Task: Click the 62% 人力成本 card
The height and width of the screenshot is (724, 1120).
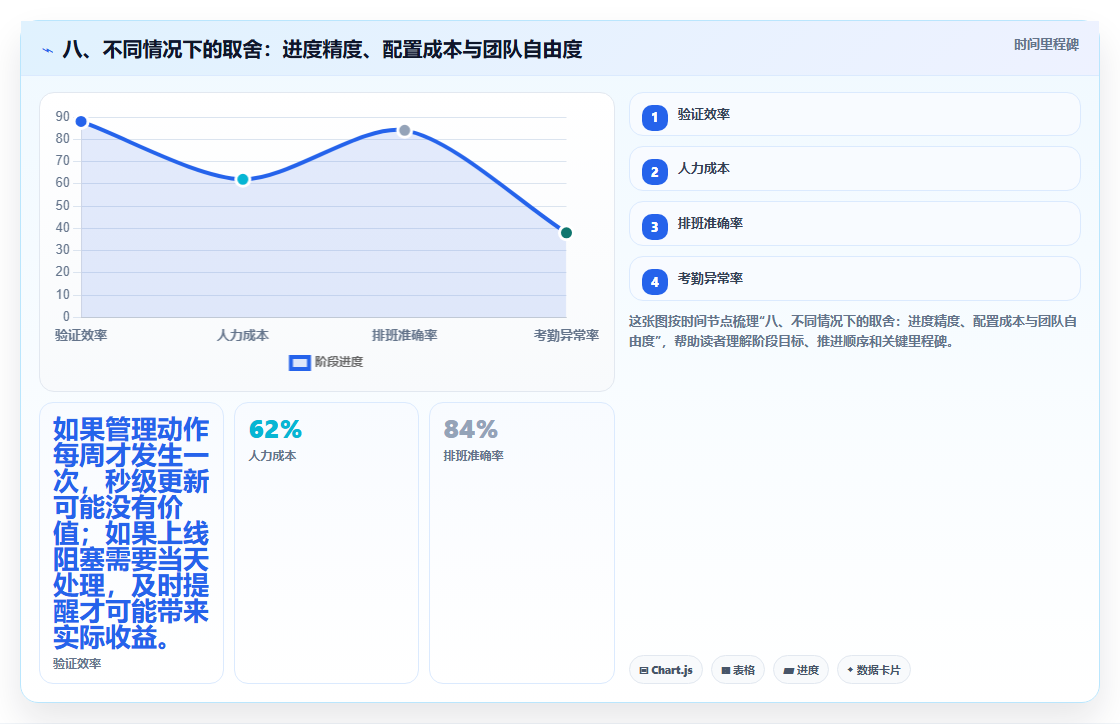Action: click(326, 543)
